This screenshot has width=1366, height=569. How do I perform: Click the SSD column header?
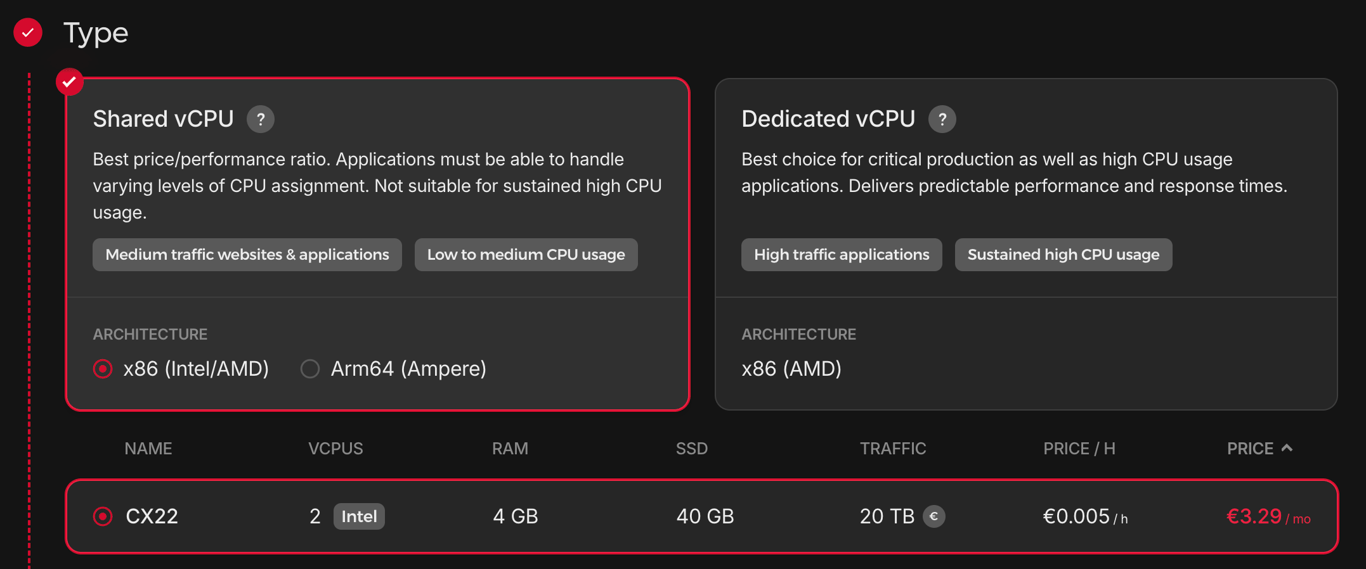tap(692, 449)
